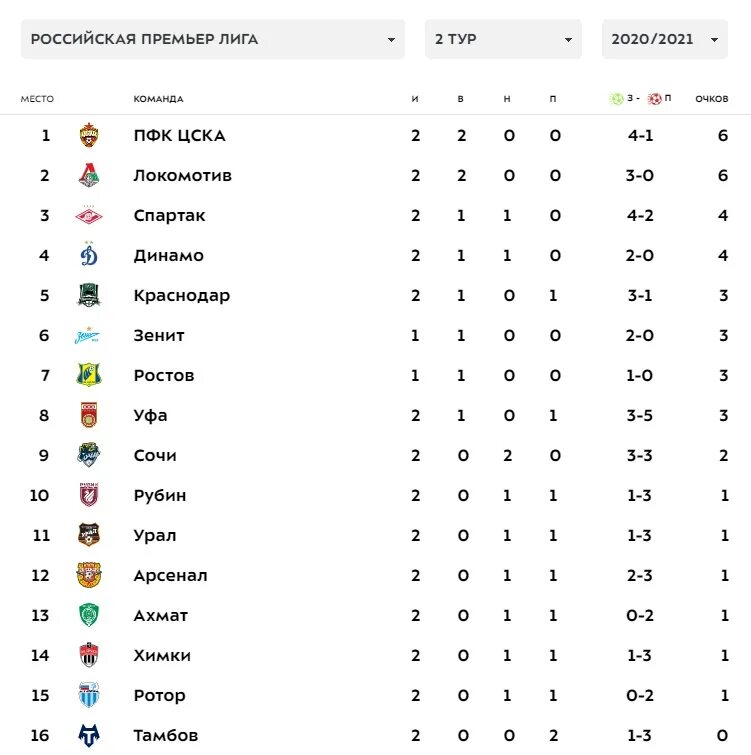This screenshot has height=755, width=751.
Task: Select the Химки team name
Action: point(162,655)
